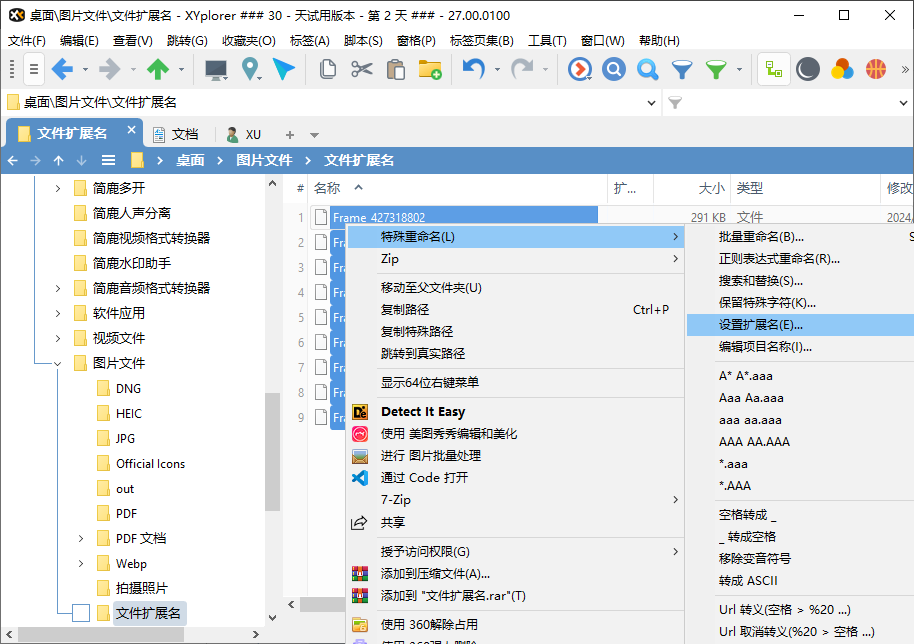
Task: Choose 设置扩展名(E)... from the submenu
Action: 760,325
